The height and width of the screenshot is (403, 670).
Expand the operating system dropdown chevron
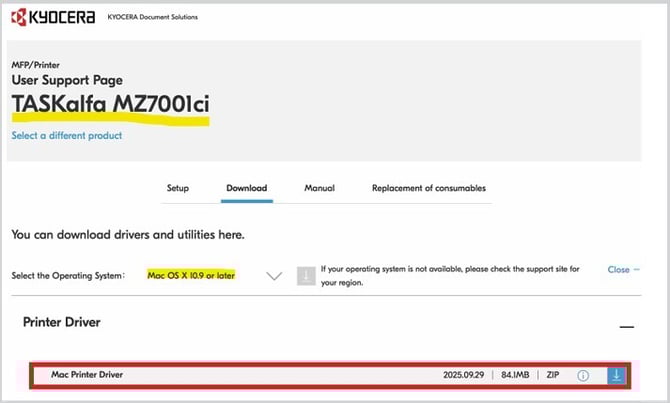274,276
